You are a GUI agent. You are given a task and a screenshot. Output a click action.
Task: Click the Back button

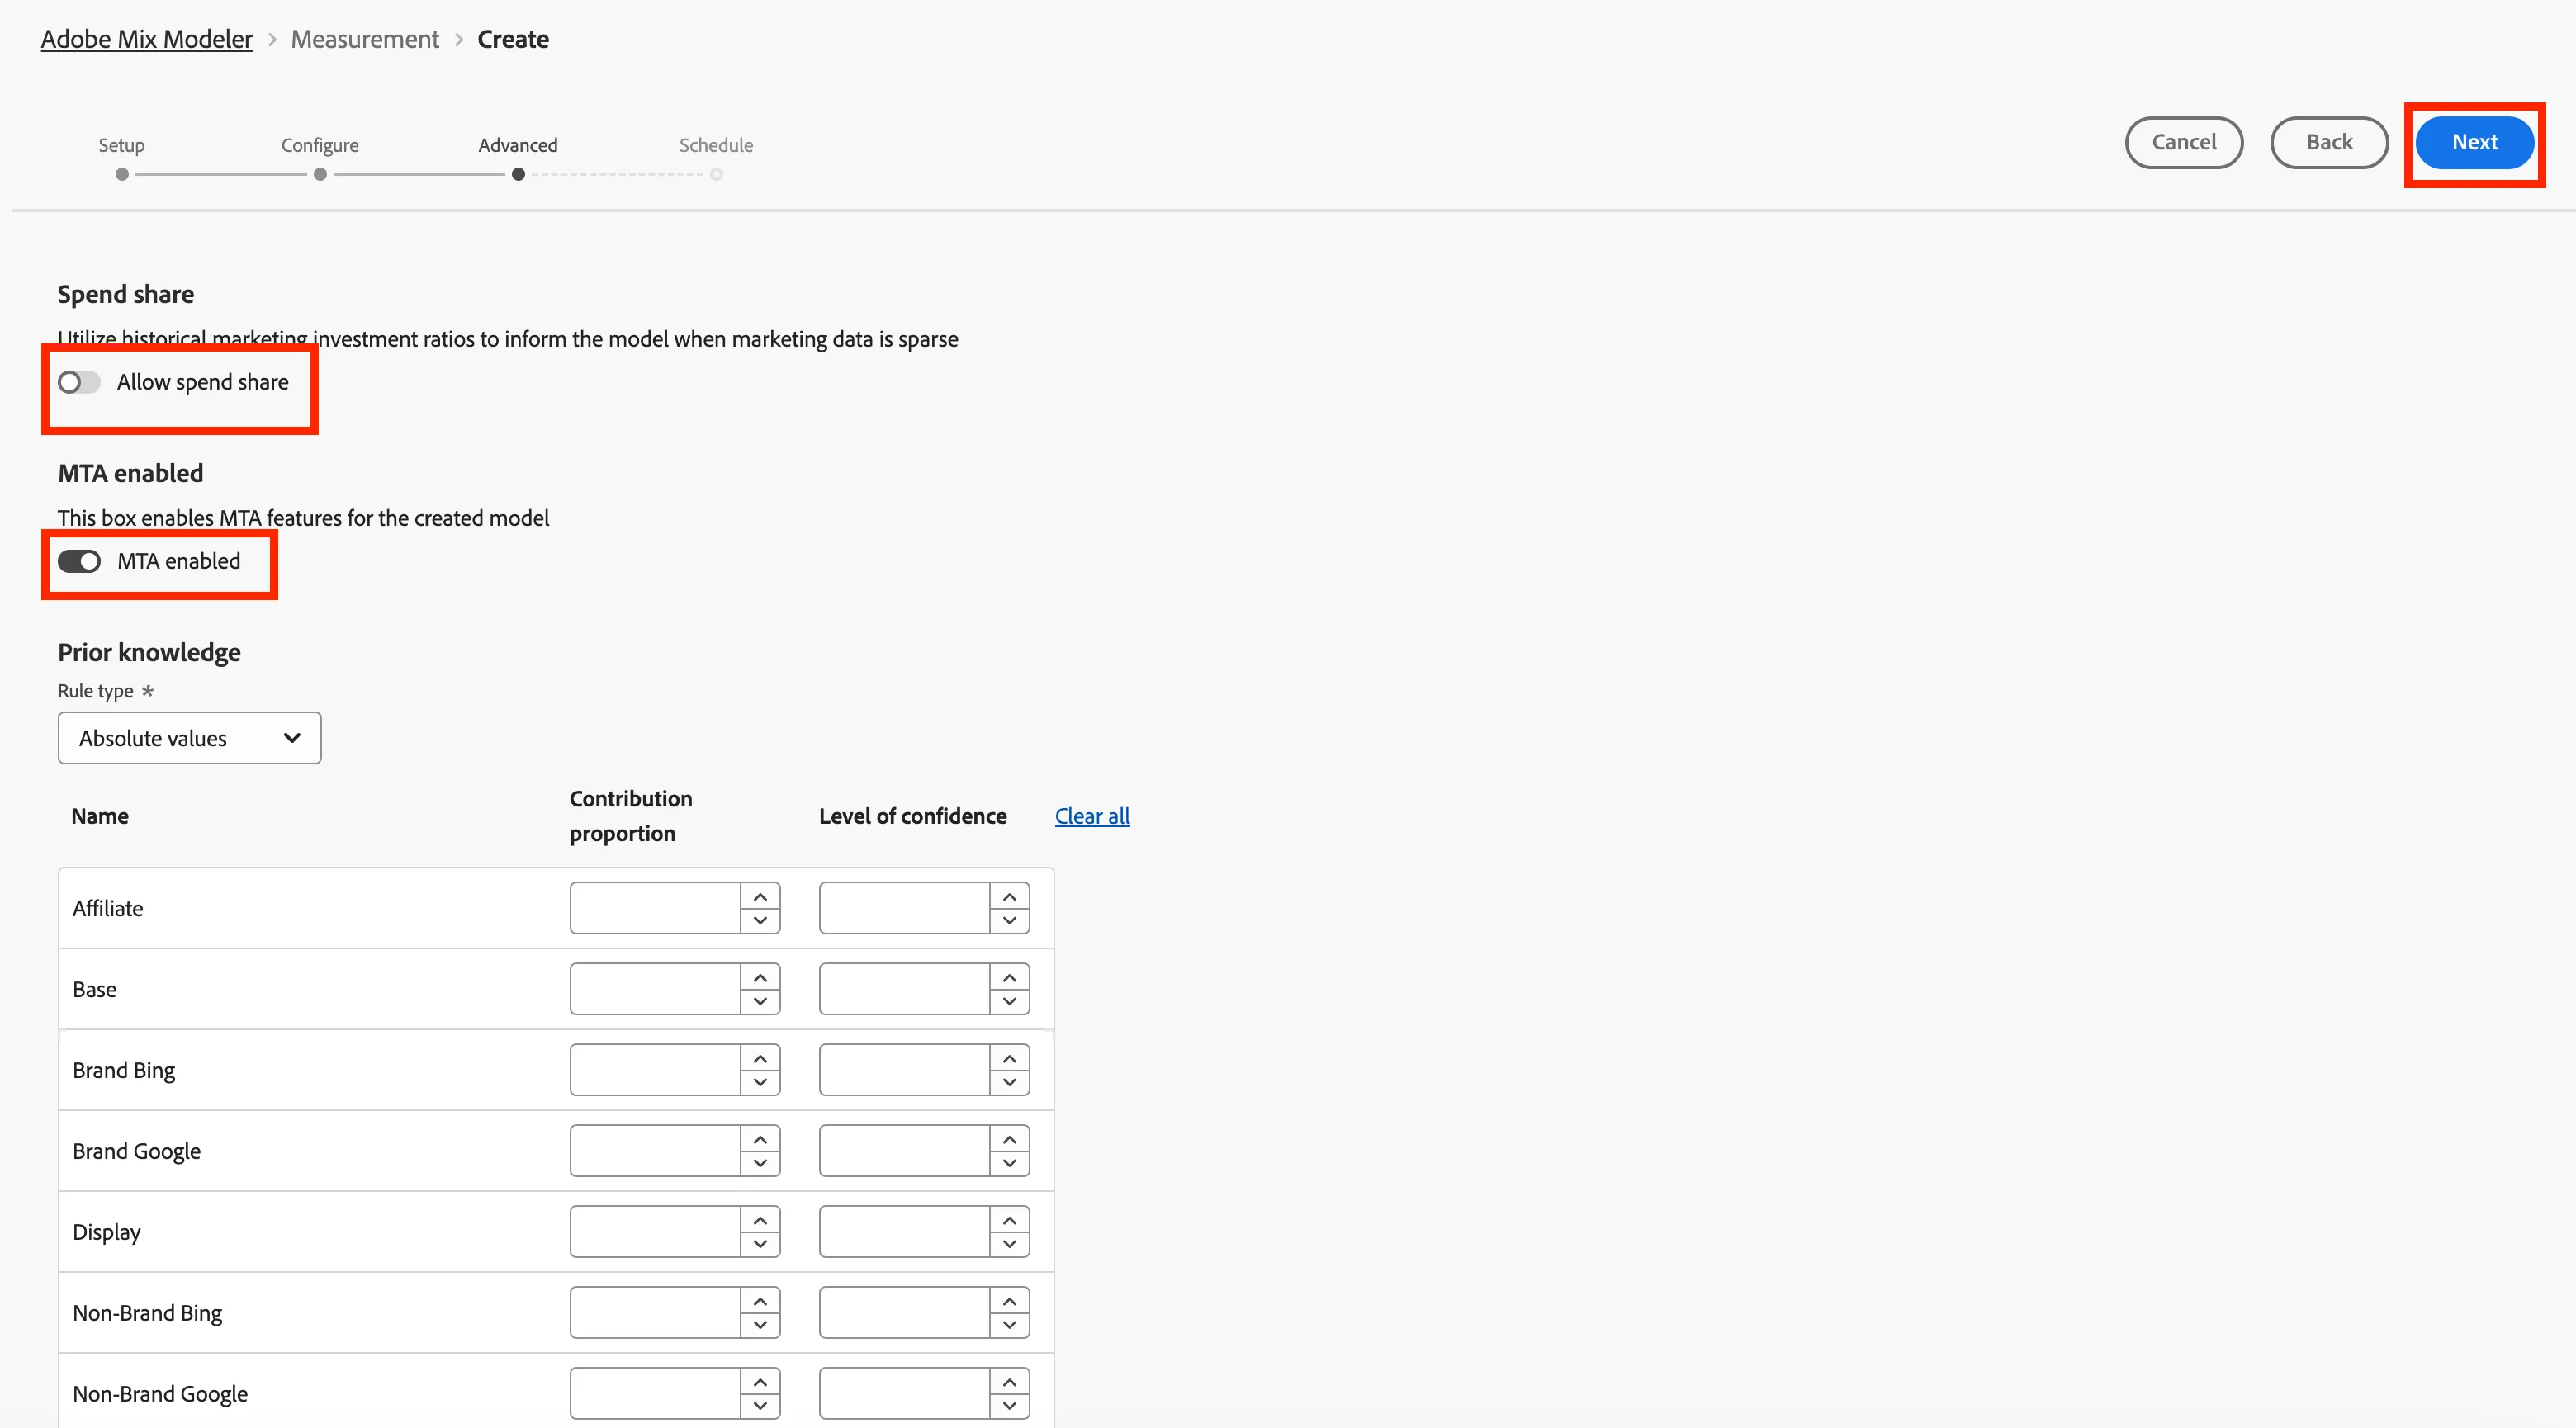[2329, 142]
